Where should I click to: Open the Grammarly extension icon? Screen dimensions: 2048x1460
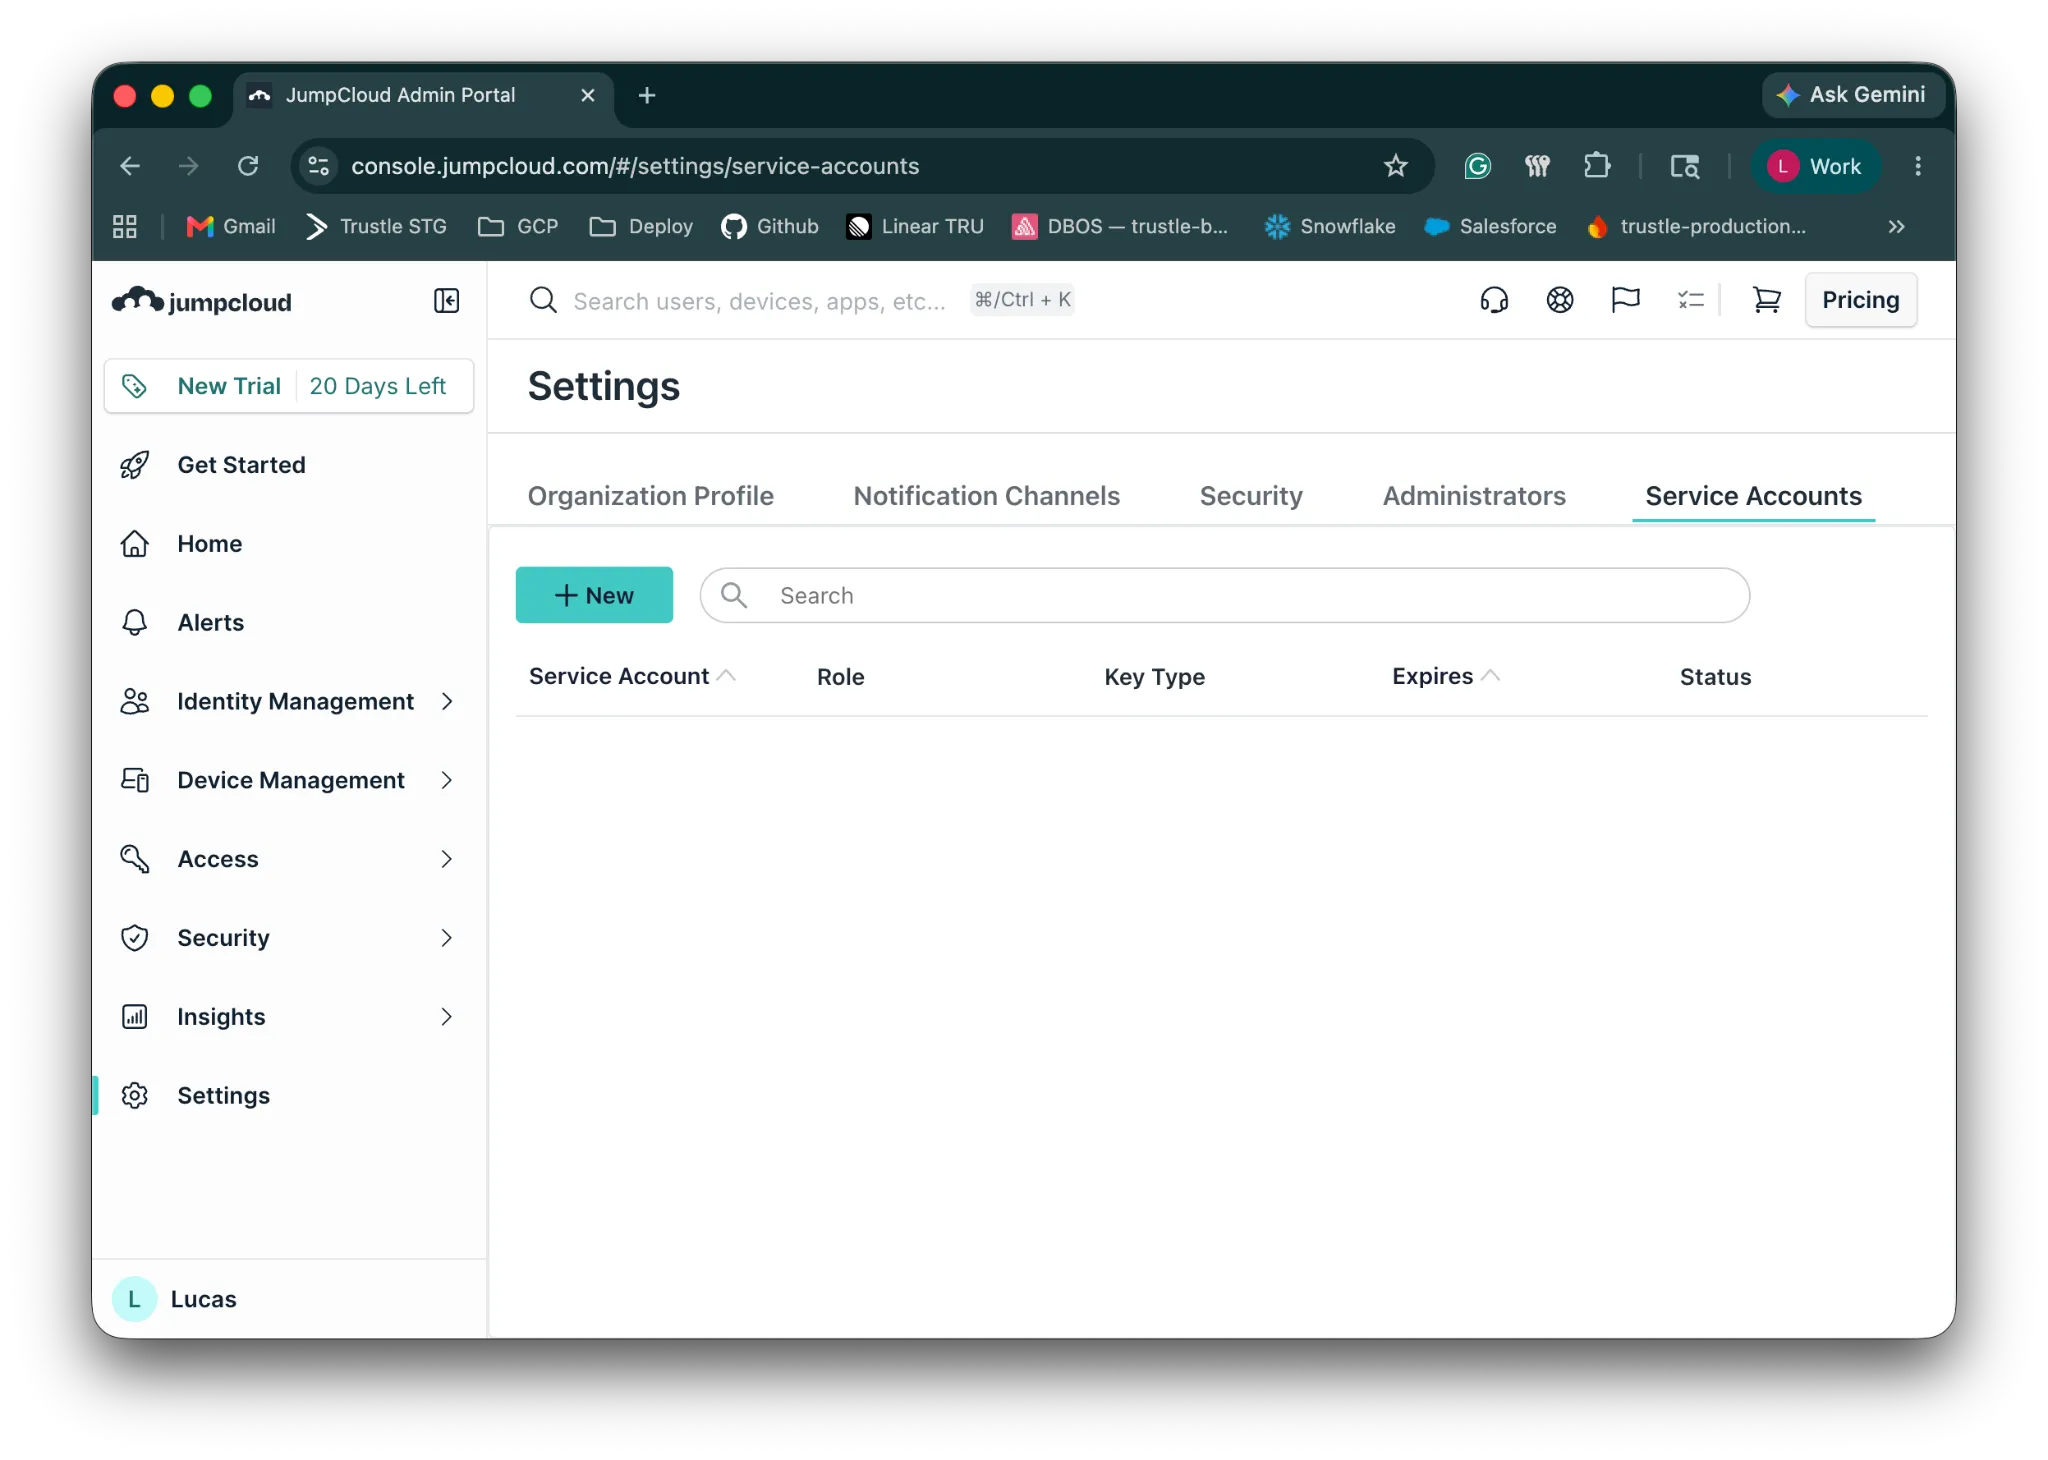[1478, 166]
